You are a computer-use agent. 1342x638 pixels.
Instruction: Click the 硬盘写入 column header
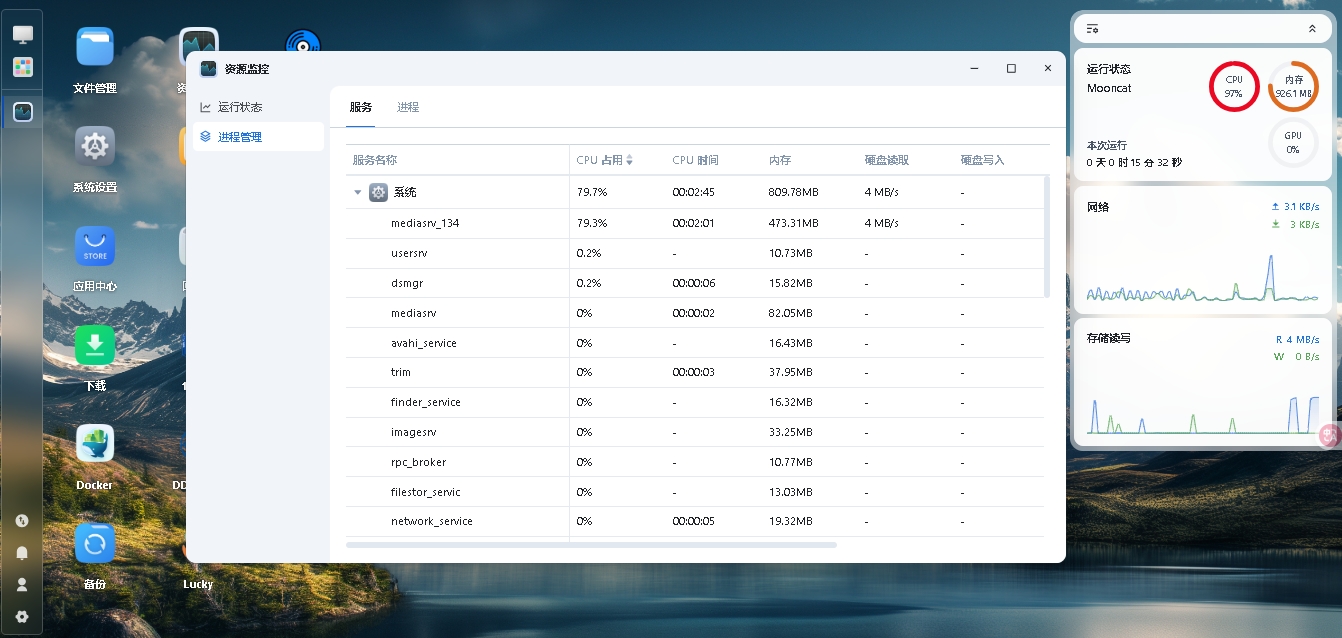[982, 160]
